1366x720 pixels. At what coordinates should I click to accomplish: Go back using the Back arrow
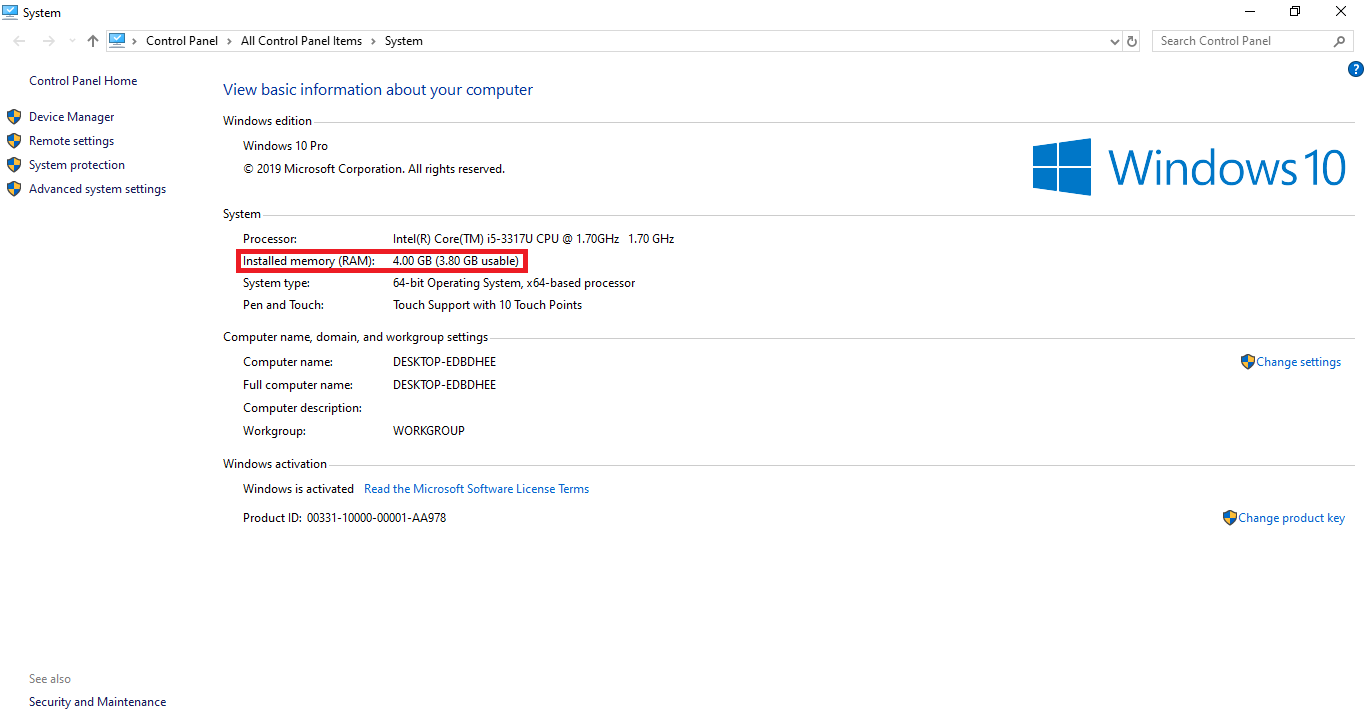click(x=19, y=41)
